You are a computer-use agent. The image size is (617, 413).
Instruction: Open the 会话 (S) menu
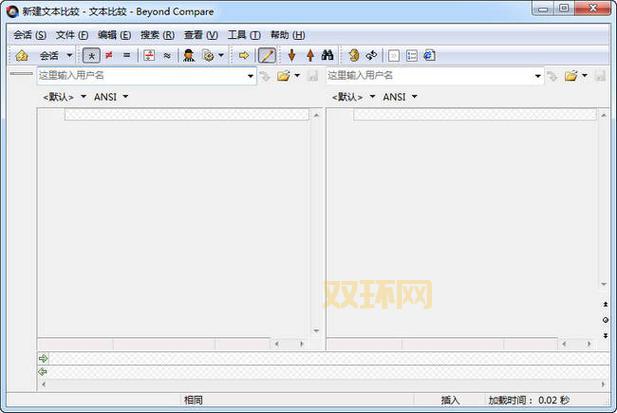tap(30, 35)
